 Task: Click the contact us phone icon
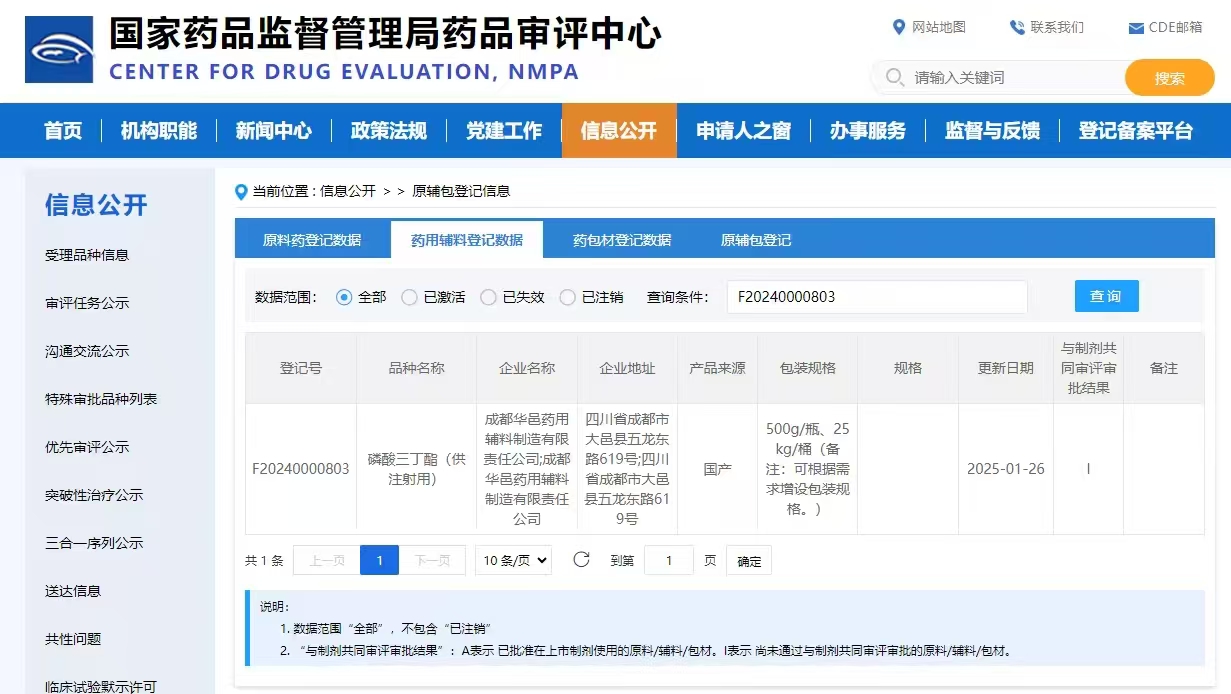point(1017,27)
